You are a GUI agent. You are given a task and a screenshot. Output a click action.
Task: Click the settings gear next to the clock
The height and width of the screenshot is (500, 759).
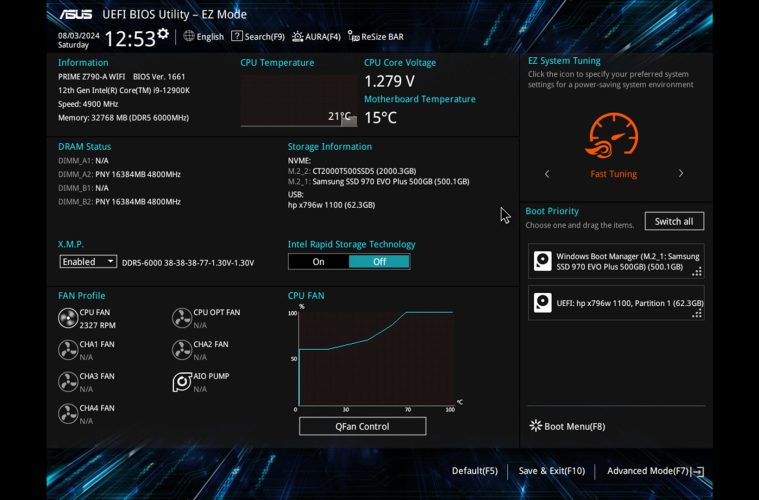(163, 33)
